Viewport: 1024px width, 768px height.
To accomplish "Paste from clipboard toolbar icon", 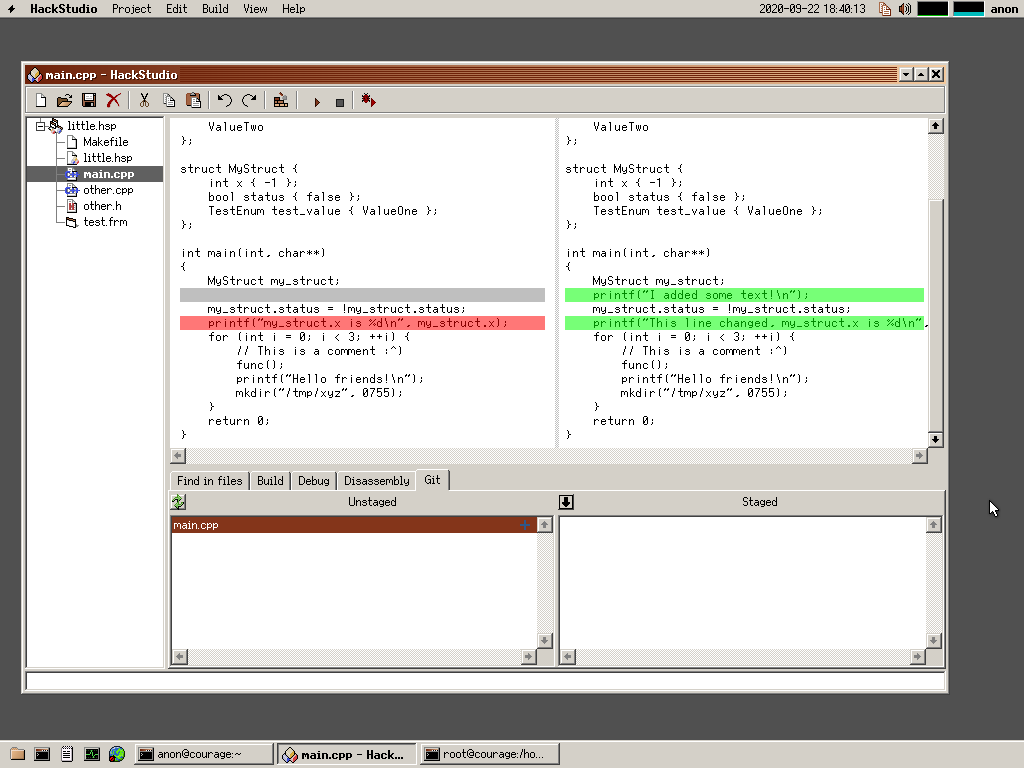I will [193, 101].
